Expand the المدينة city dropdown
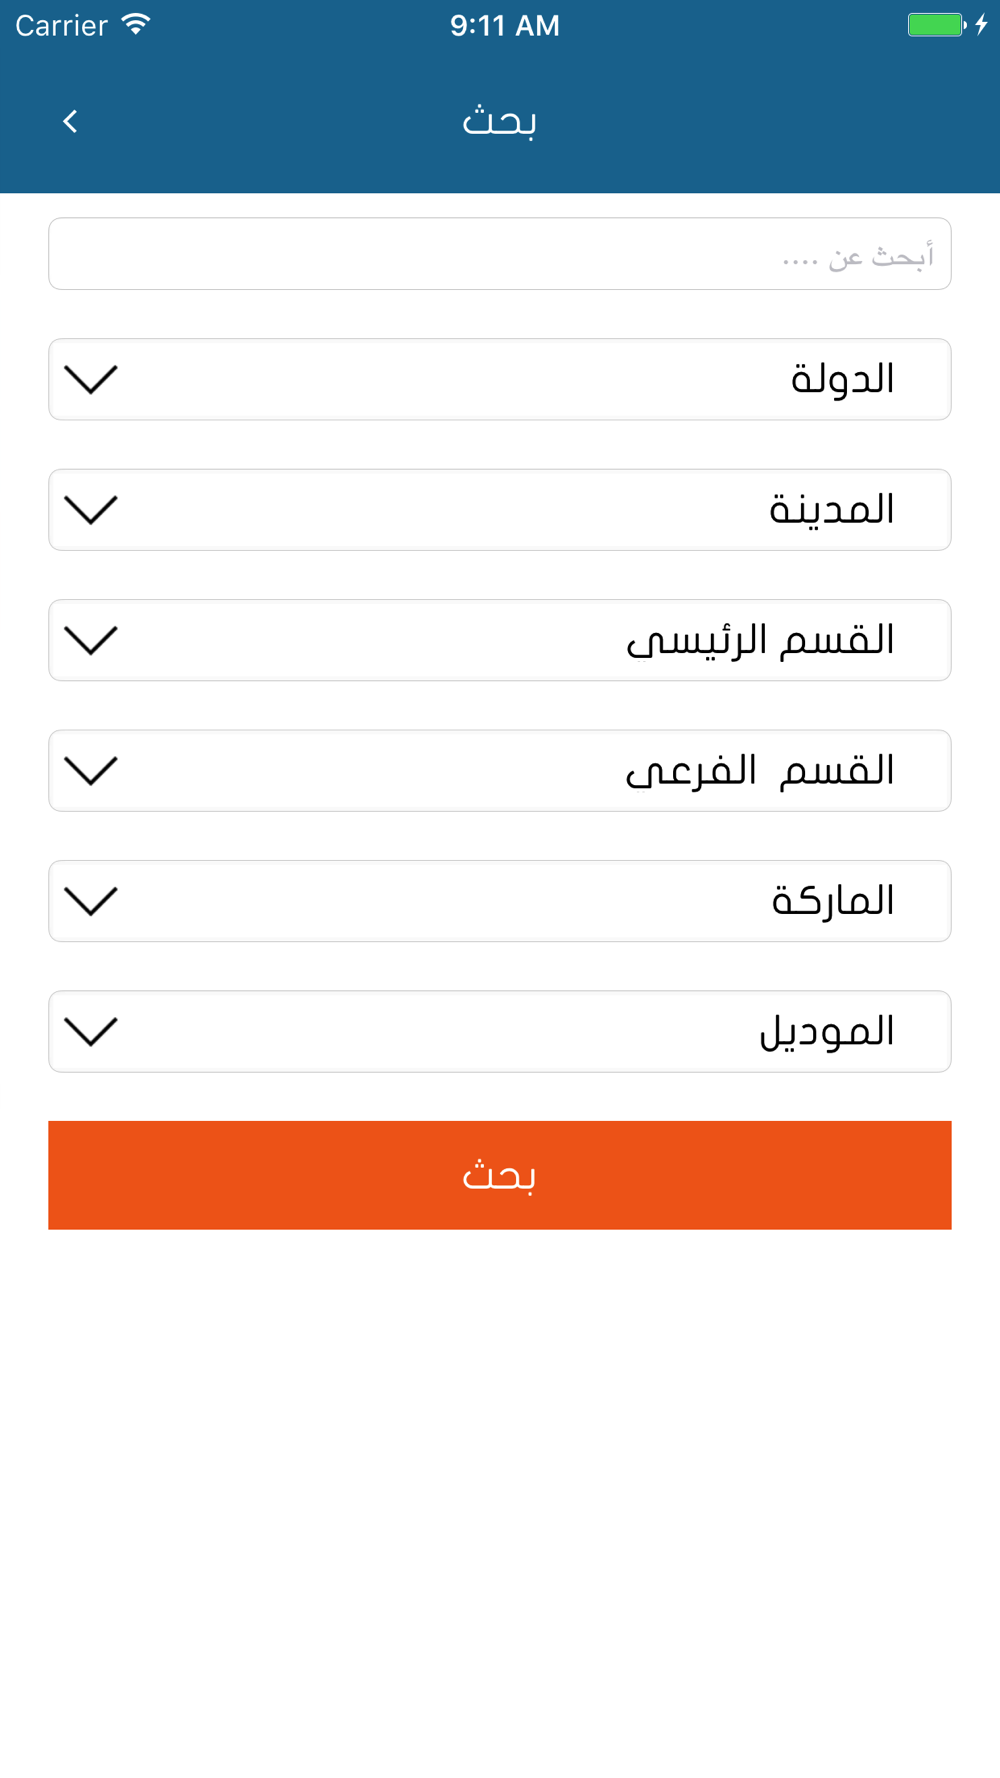The width and height of the screenshot is (1000, 1778). [500, 510]
